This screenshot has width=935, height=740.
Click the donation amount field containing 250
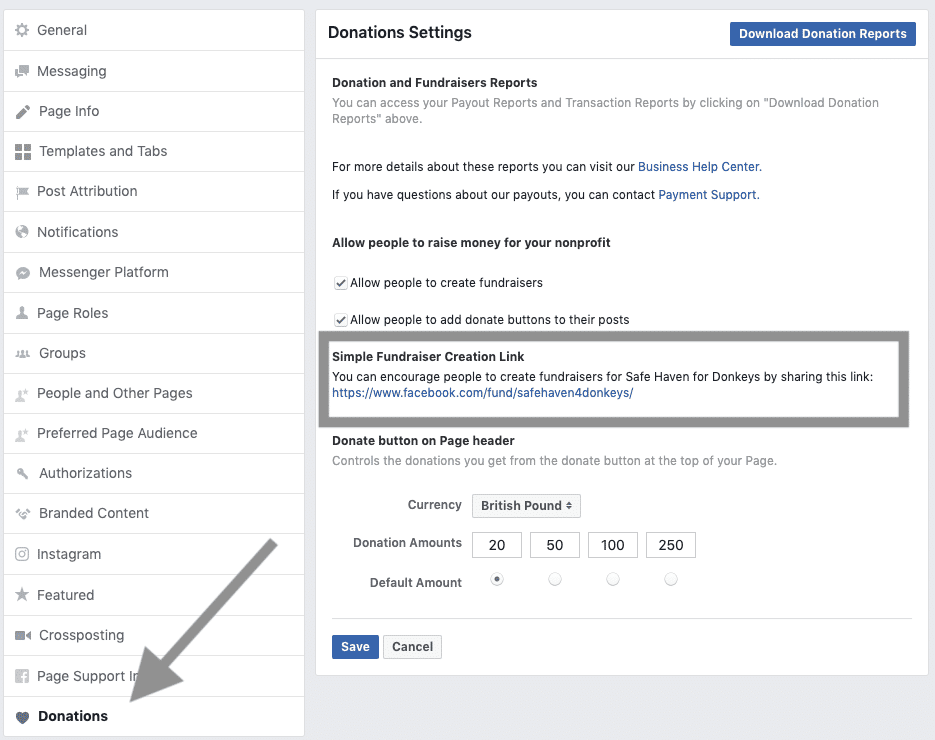click(x=671, y=545)
